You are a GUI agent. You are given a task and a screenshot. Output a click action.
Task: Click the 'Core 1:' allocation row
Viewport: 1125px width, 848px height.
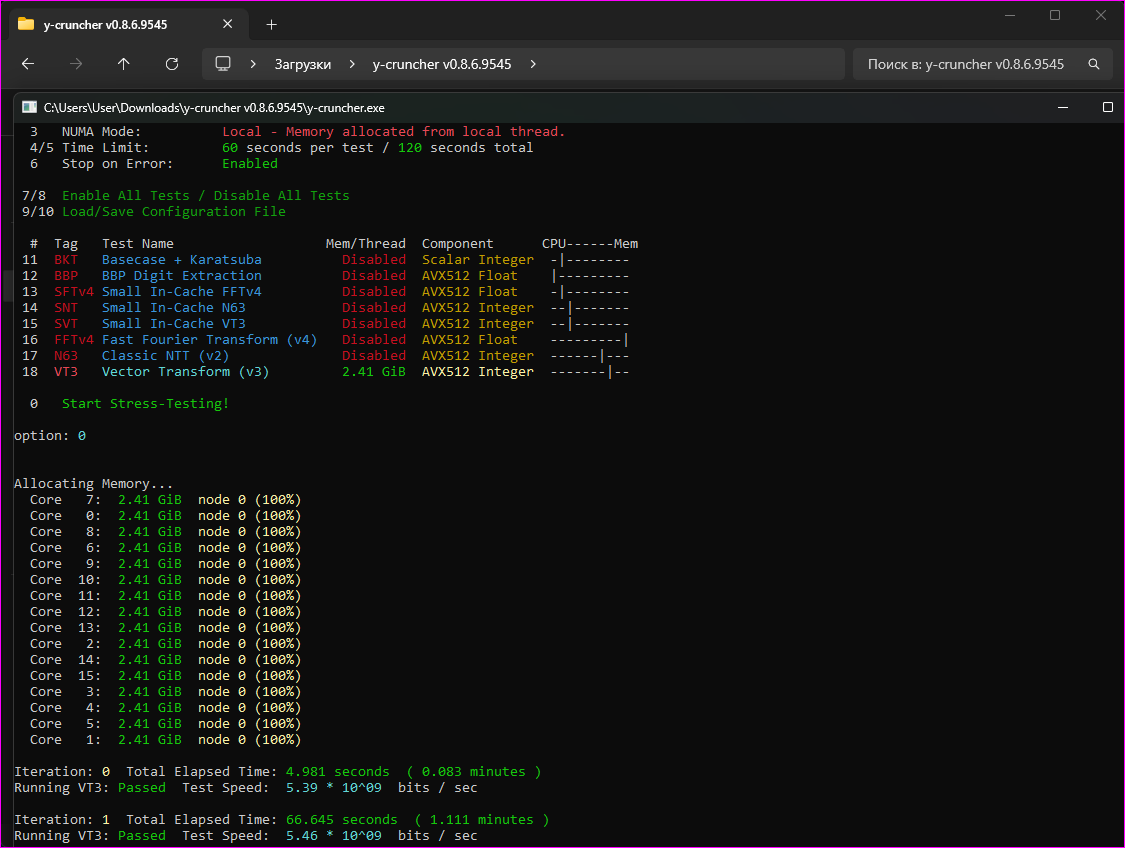pyautogui.click(x=165, y=740)
